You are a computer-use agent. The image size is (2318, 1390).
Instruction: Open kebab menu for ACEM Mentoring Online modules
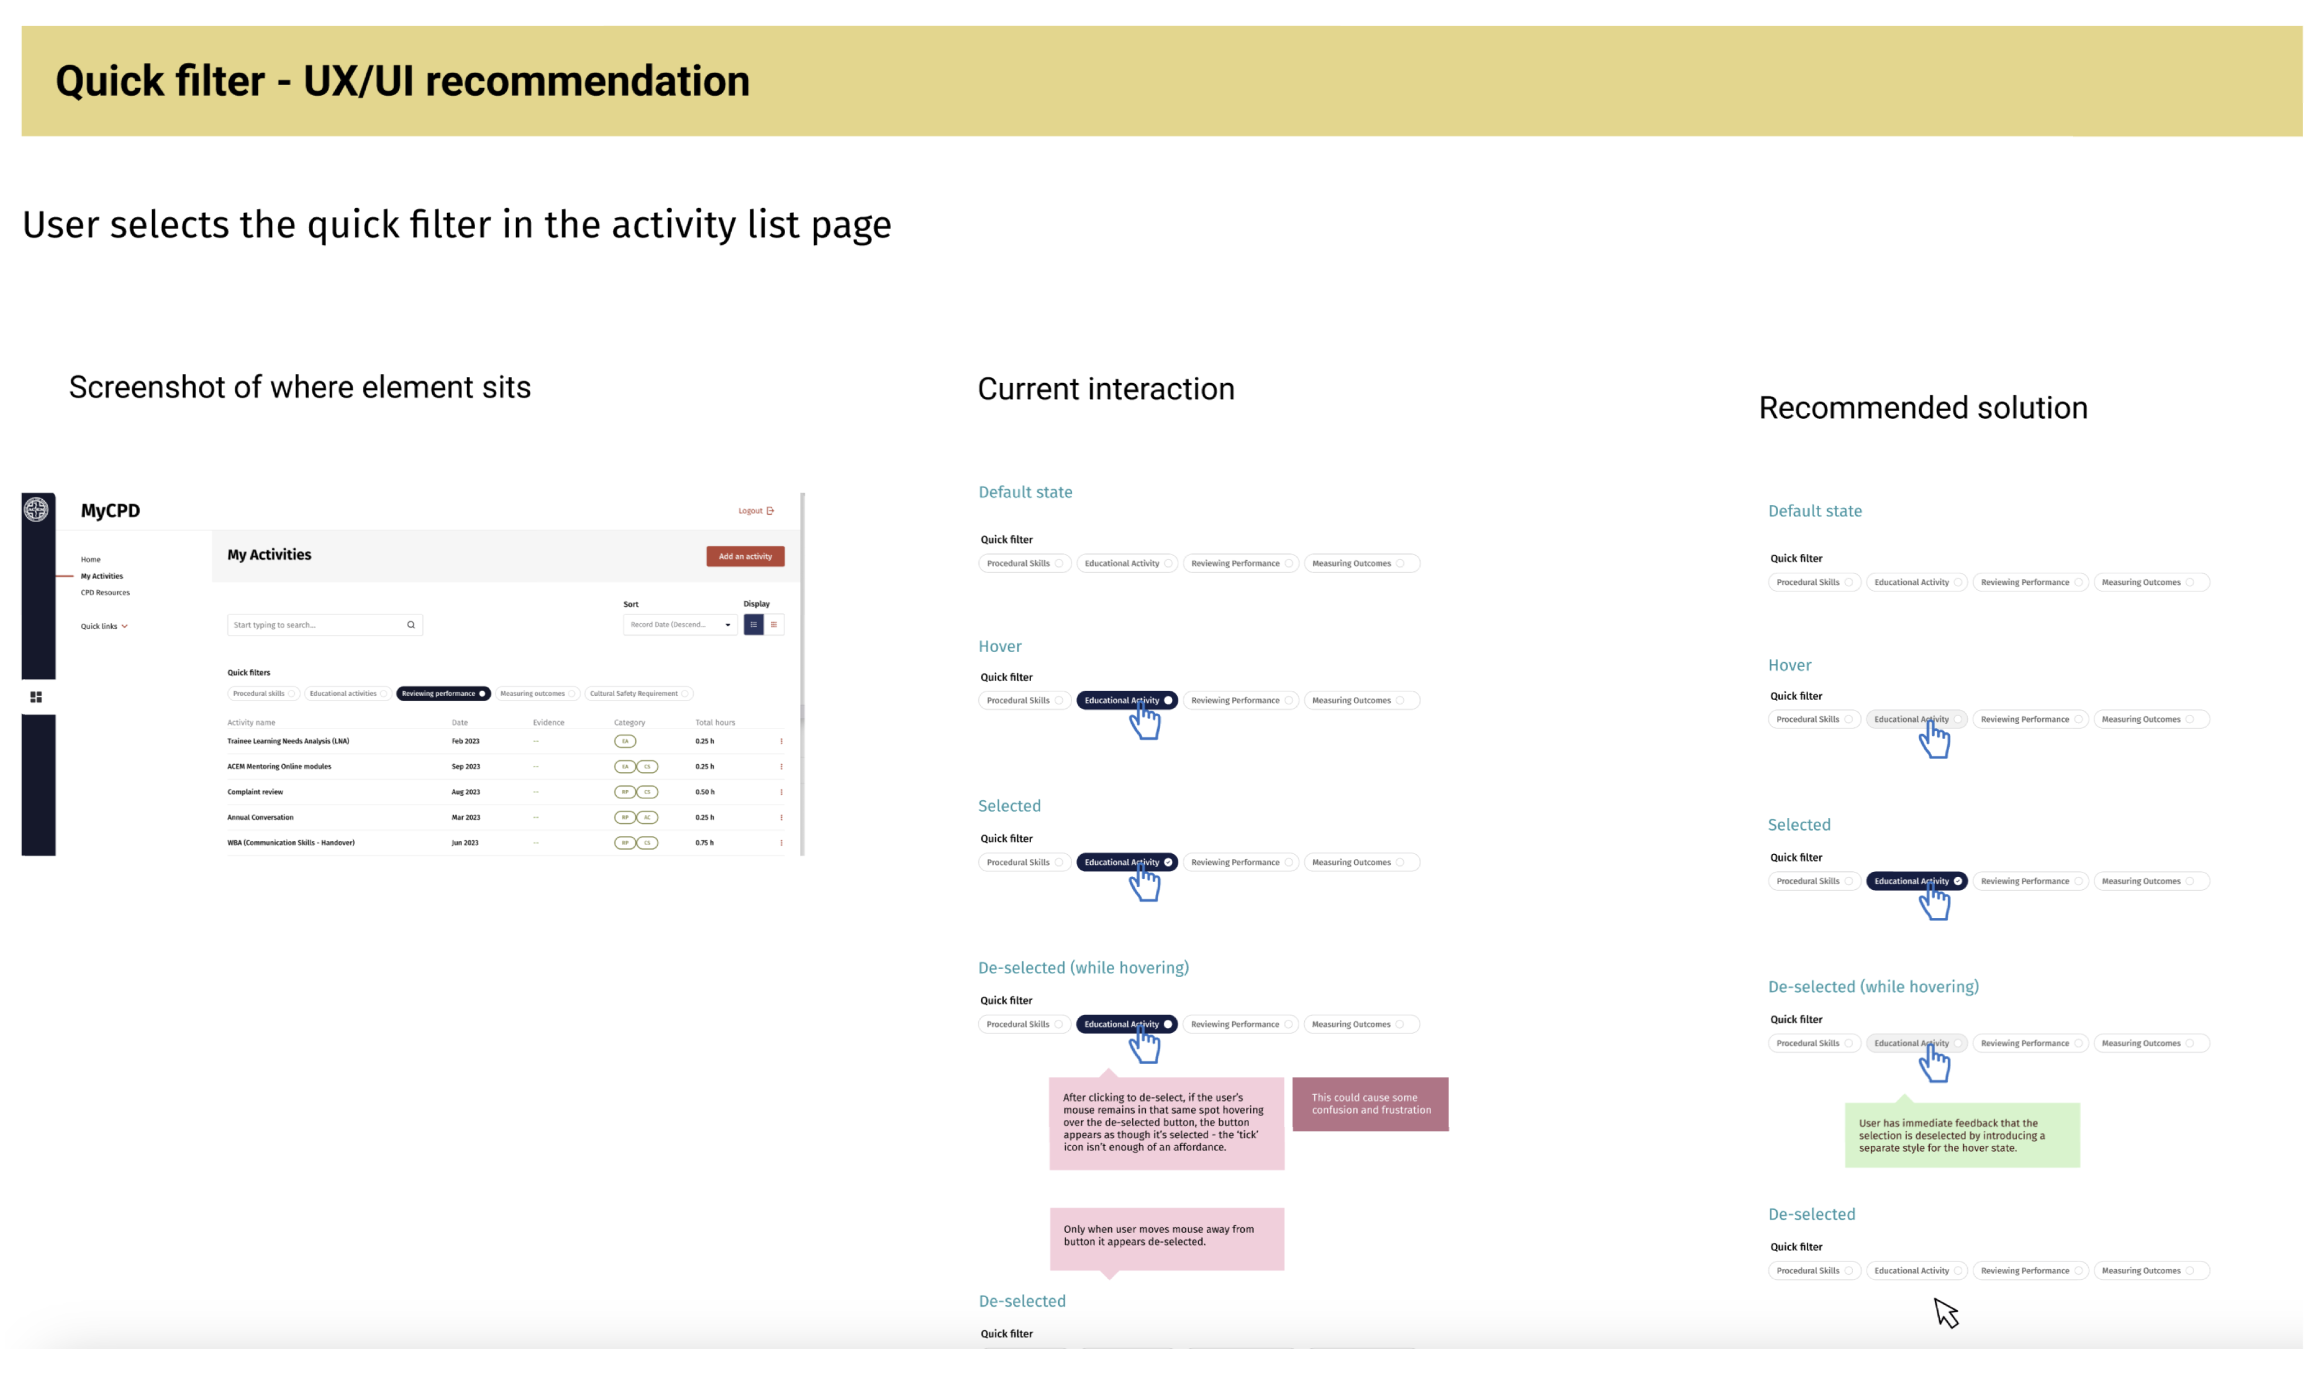[781, 767]
